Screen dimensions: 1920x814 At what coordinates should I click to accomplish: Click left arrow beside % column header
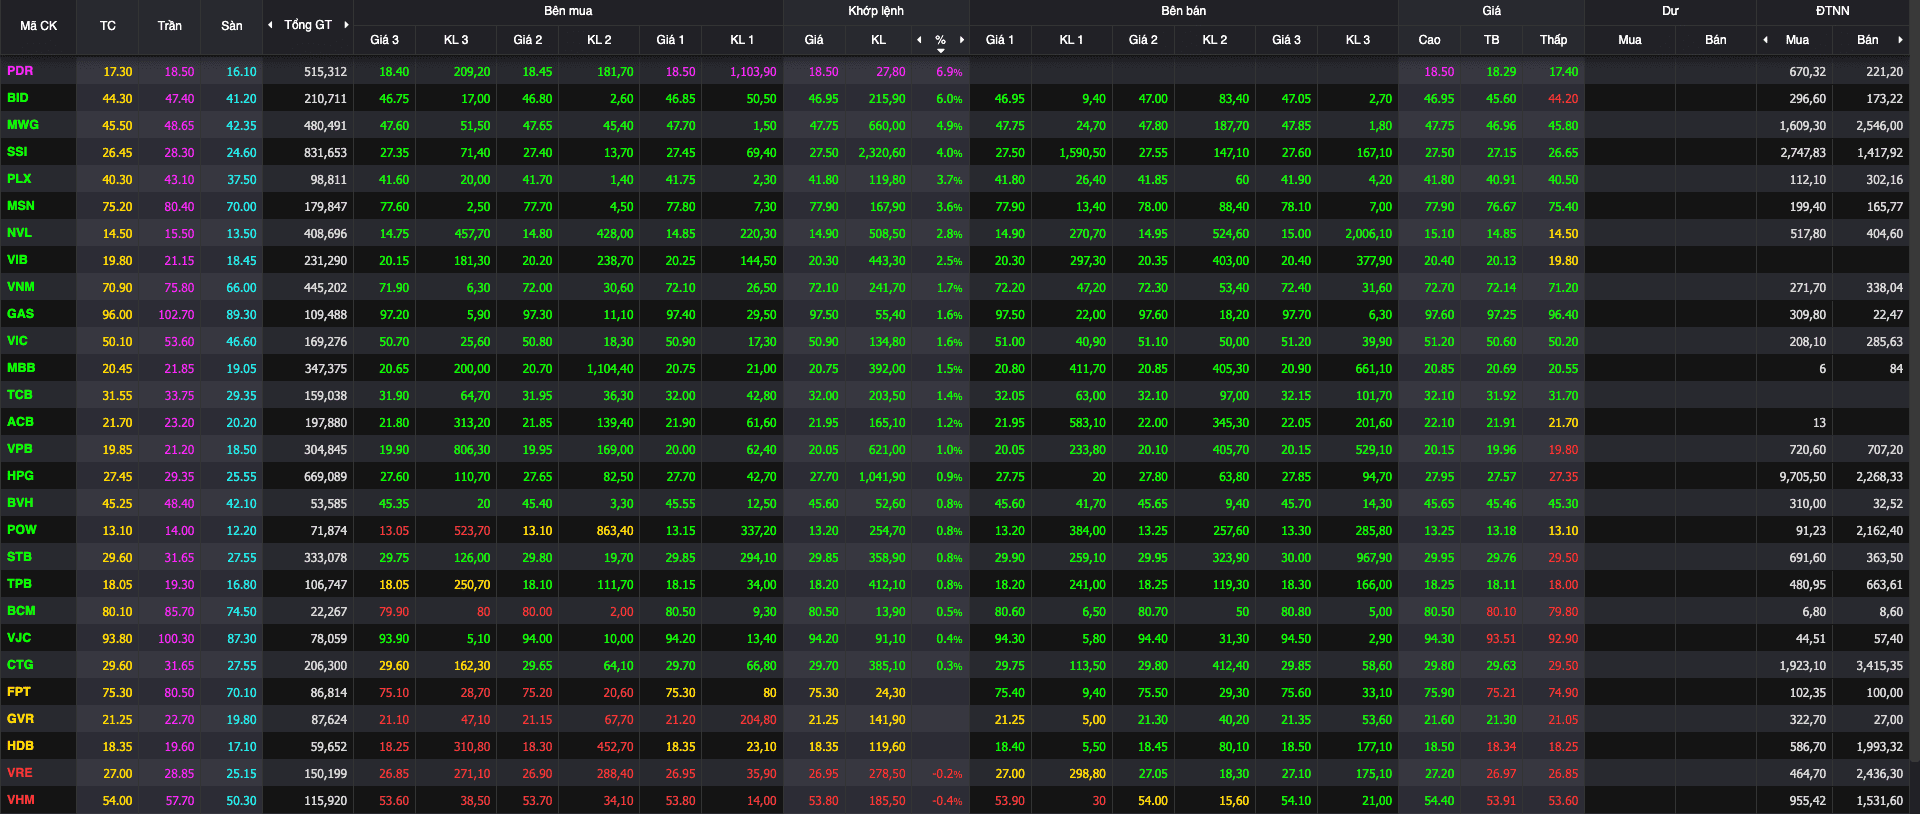[x=919, y=40]
